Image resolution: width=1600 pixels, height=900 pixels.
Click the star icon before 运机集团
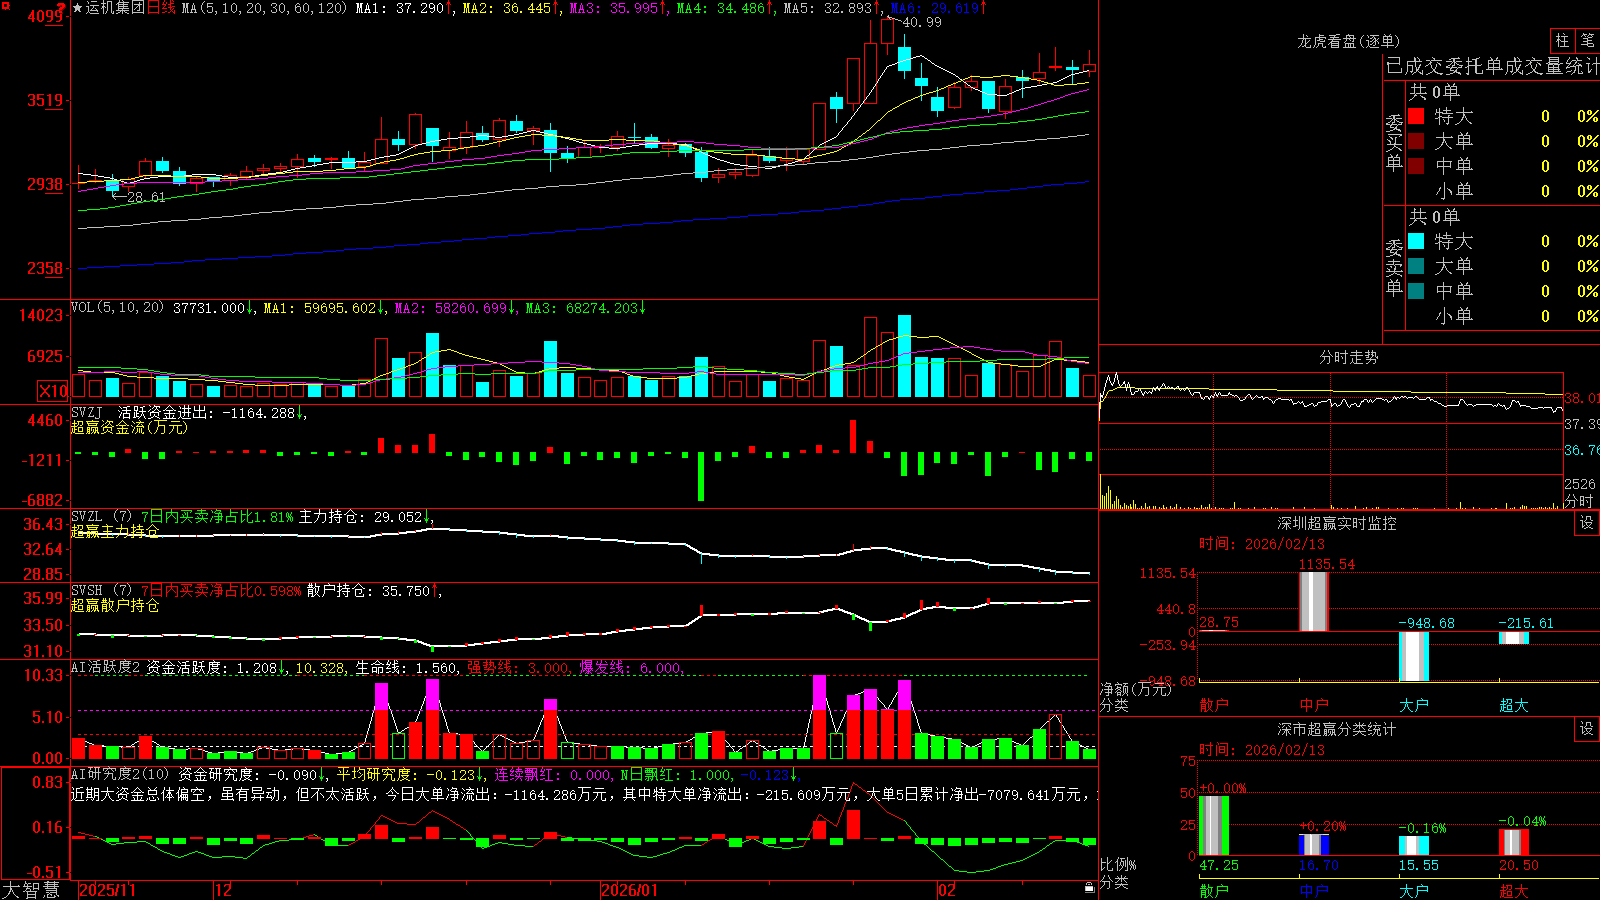pyautogui.click(x=78, y=8)
